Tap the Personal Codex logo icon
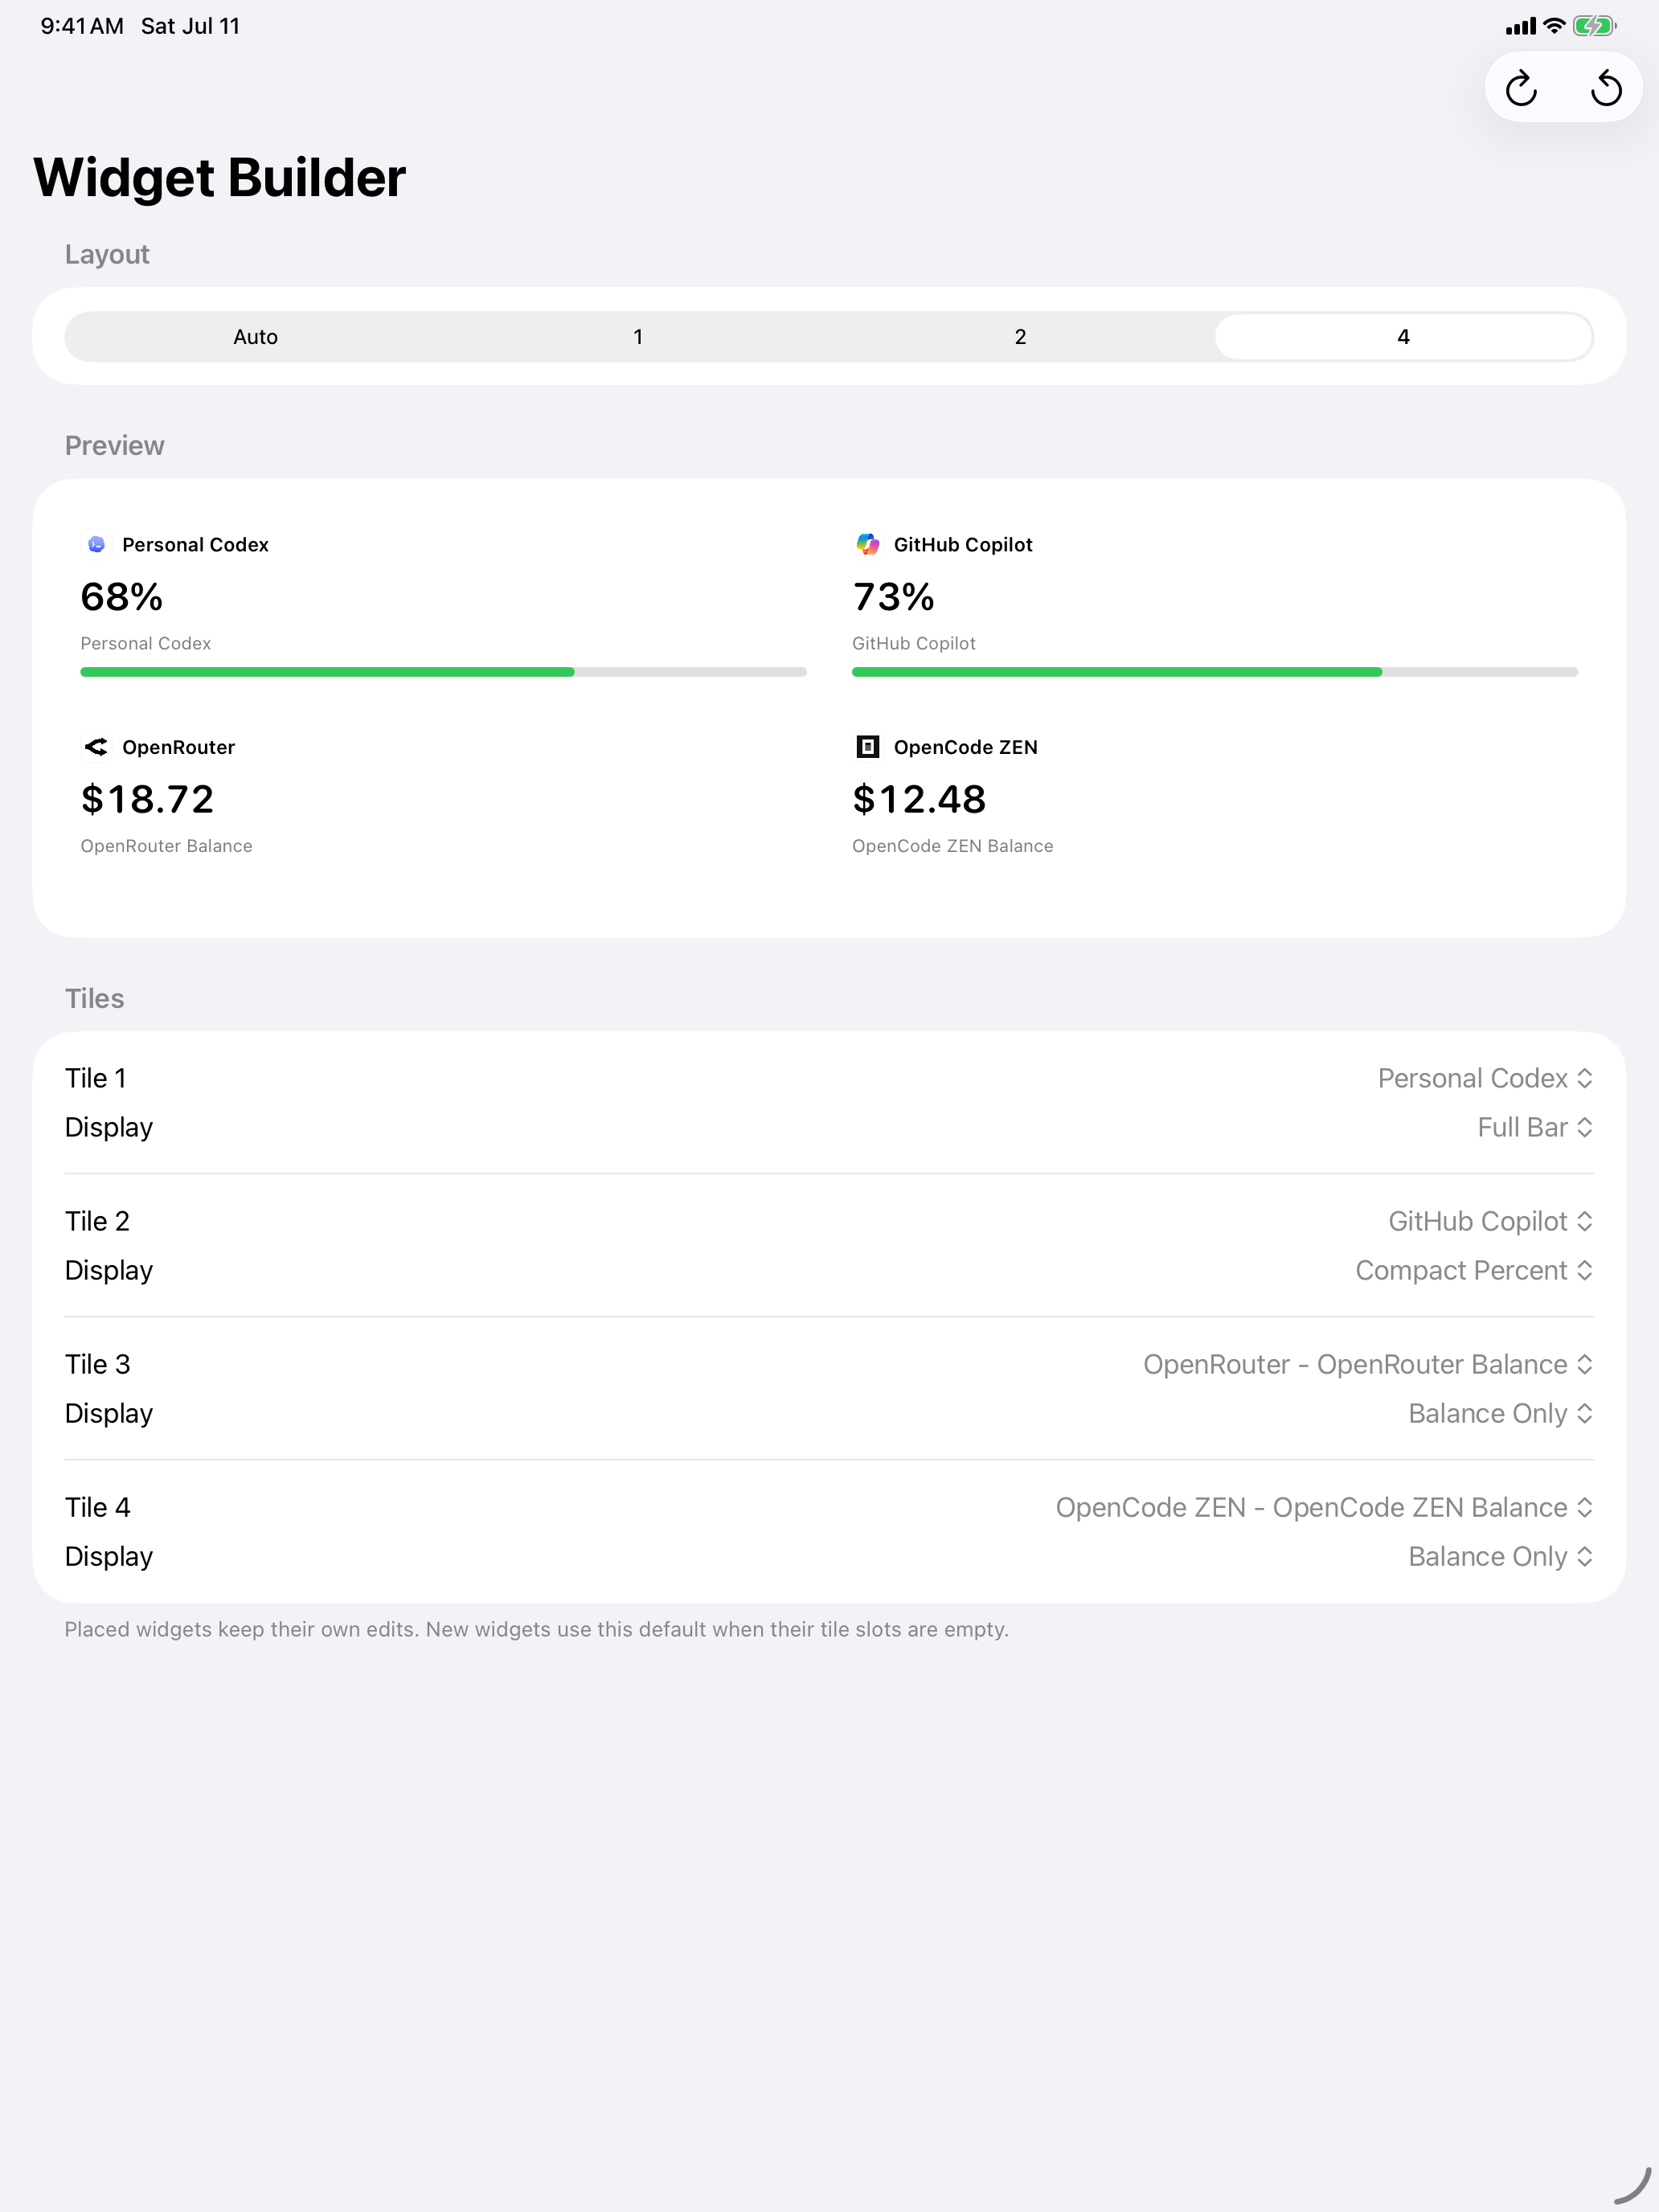Screen dimensions: 1659x2212 [96, 544]
